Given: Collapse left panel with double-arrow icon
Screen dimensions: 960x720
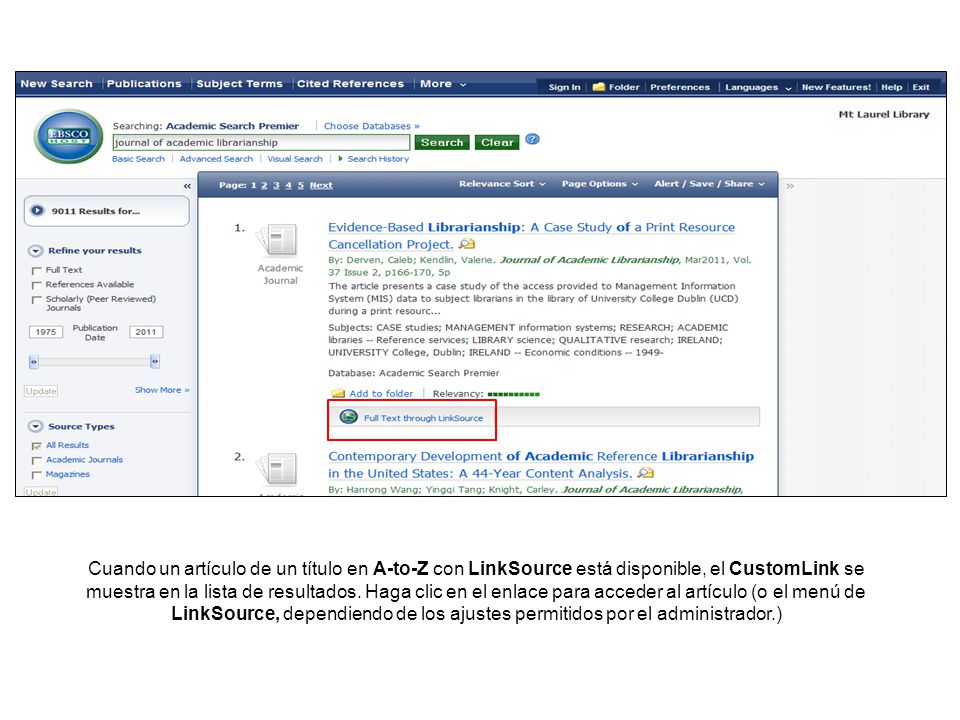Looking at the screenshot, I should pyautogui.click(x=187, y=186).
